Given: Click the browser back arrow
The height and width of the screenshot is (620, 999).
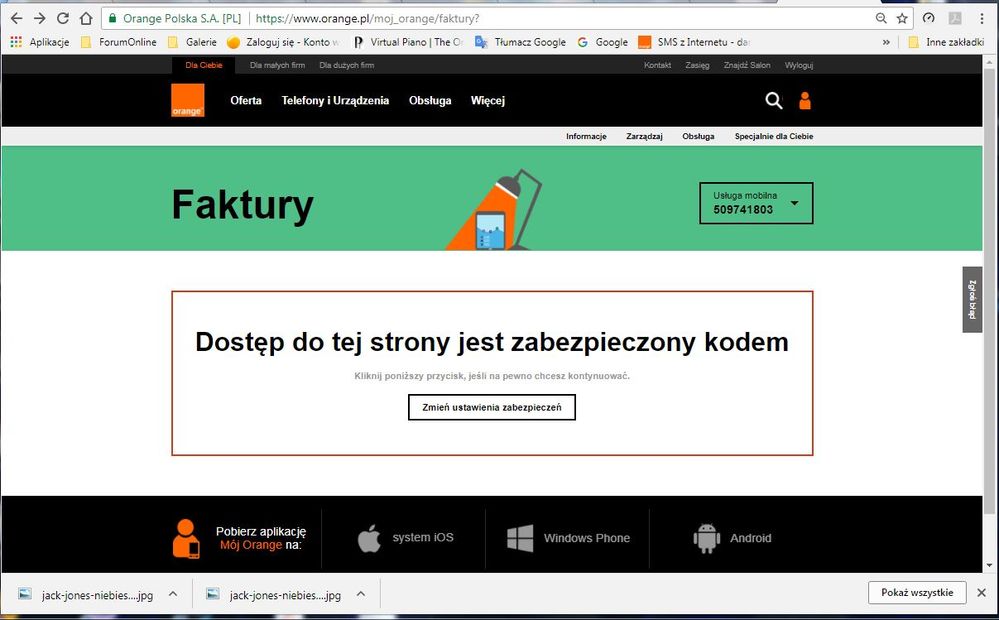Looking at the screenshot, I should point(15,17).
